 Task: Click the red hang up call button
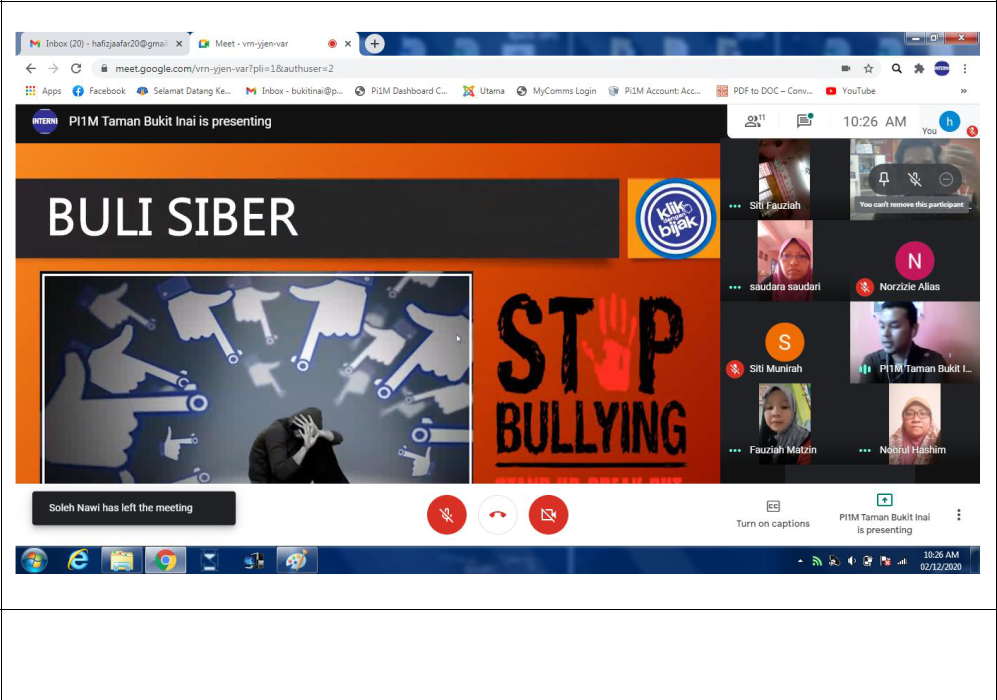pos(497,515)
